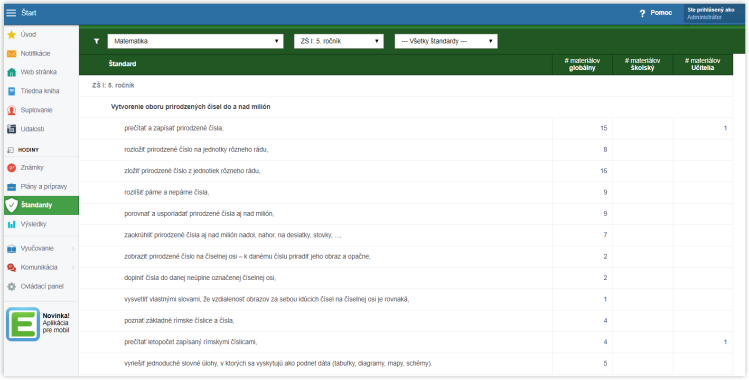The width and height of the screenshot is (749, 380).
Task: Click Novinka! Aplikácia pre mobil link
Action: [56, 323]
